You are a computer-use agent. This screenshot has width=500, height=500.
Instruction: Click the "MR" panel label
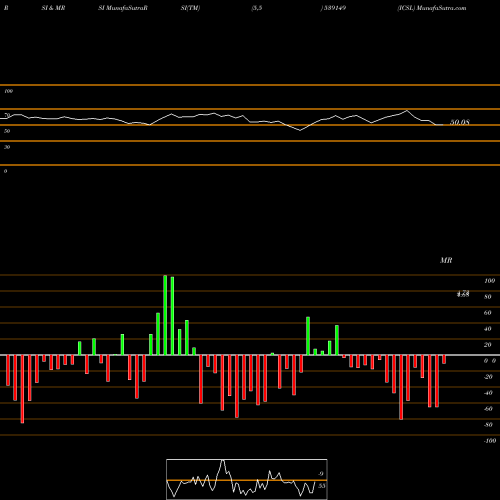[x=446, y=260]
